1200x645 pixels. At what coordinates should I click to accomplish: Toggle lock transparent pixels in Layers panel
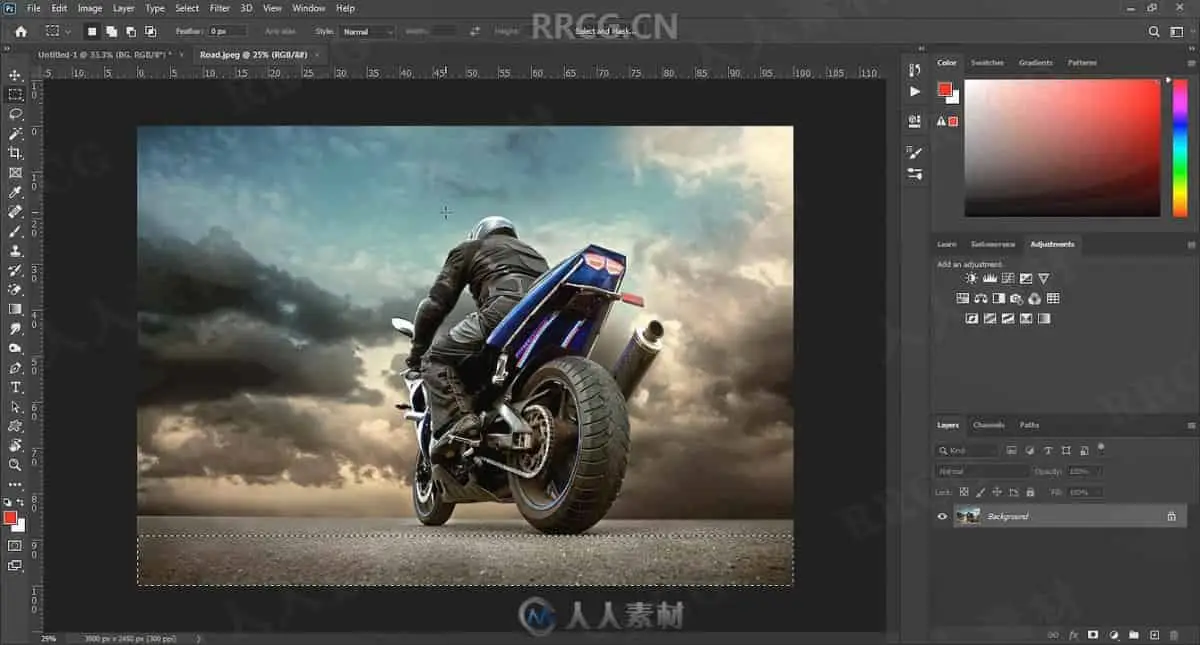(x=964, y=492)
